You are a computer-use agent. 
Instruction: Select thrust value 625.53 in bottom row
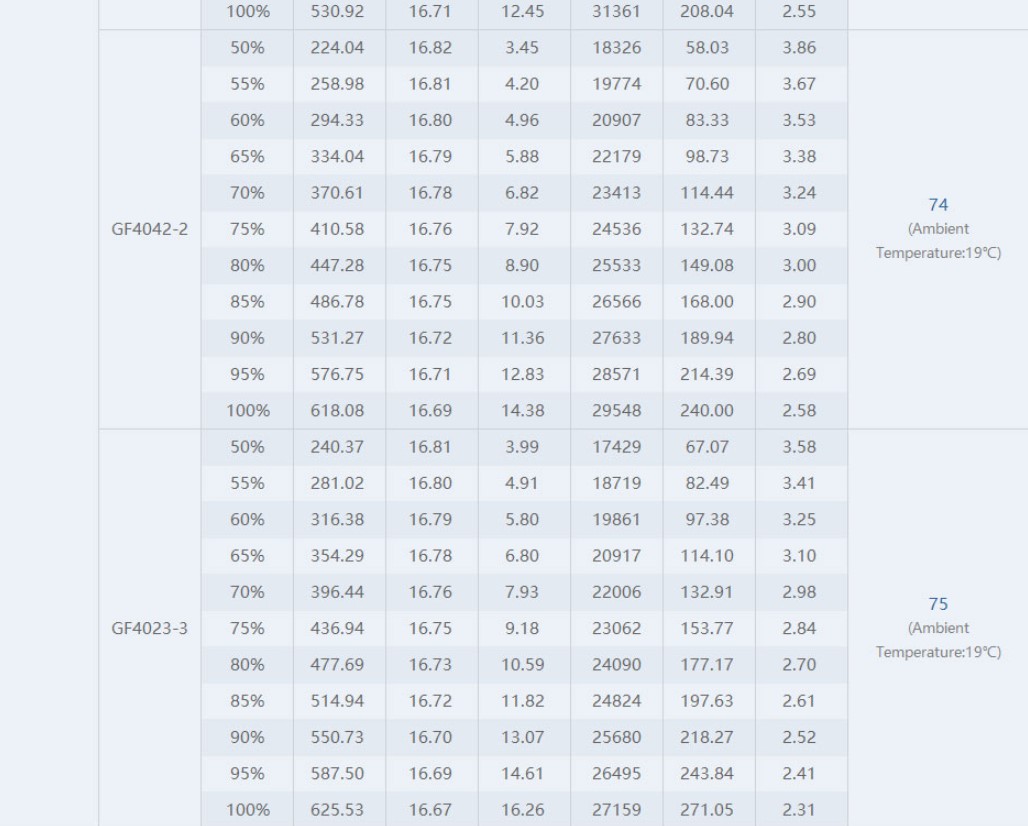pyautogui.click(x=337, y=810)
